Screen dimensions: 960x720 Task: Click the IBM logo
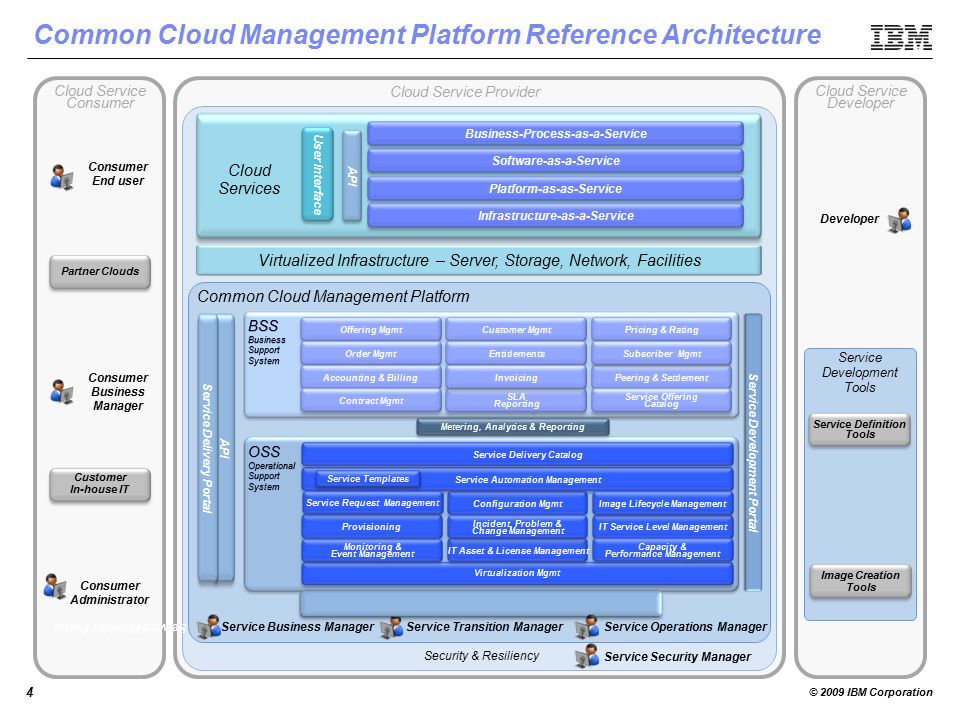point(901,38)
